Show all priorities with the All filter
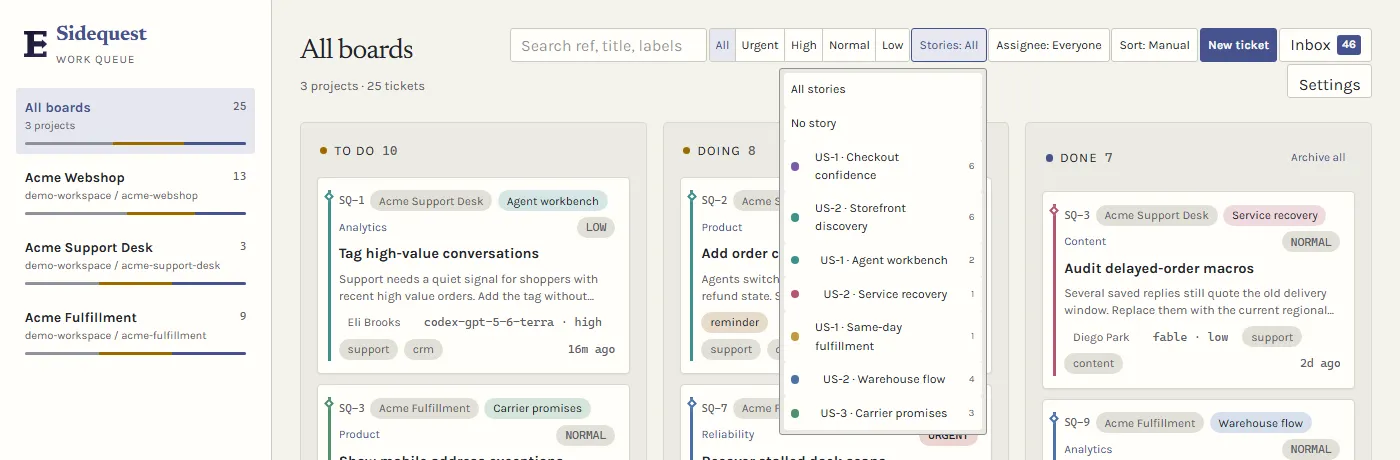Viewport: 1400px width, 460px height. click(x=722, y=45)
